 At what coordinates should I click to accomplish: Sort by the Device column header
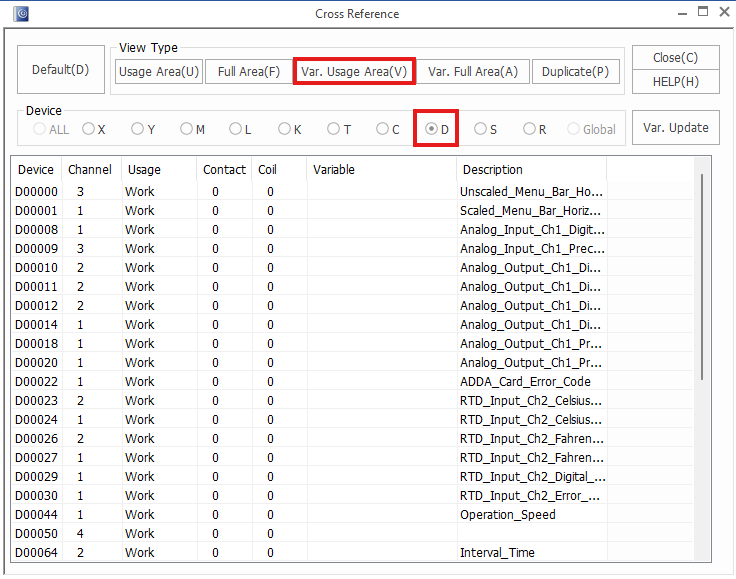pos(36,170)
